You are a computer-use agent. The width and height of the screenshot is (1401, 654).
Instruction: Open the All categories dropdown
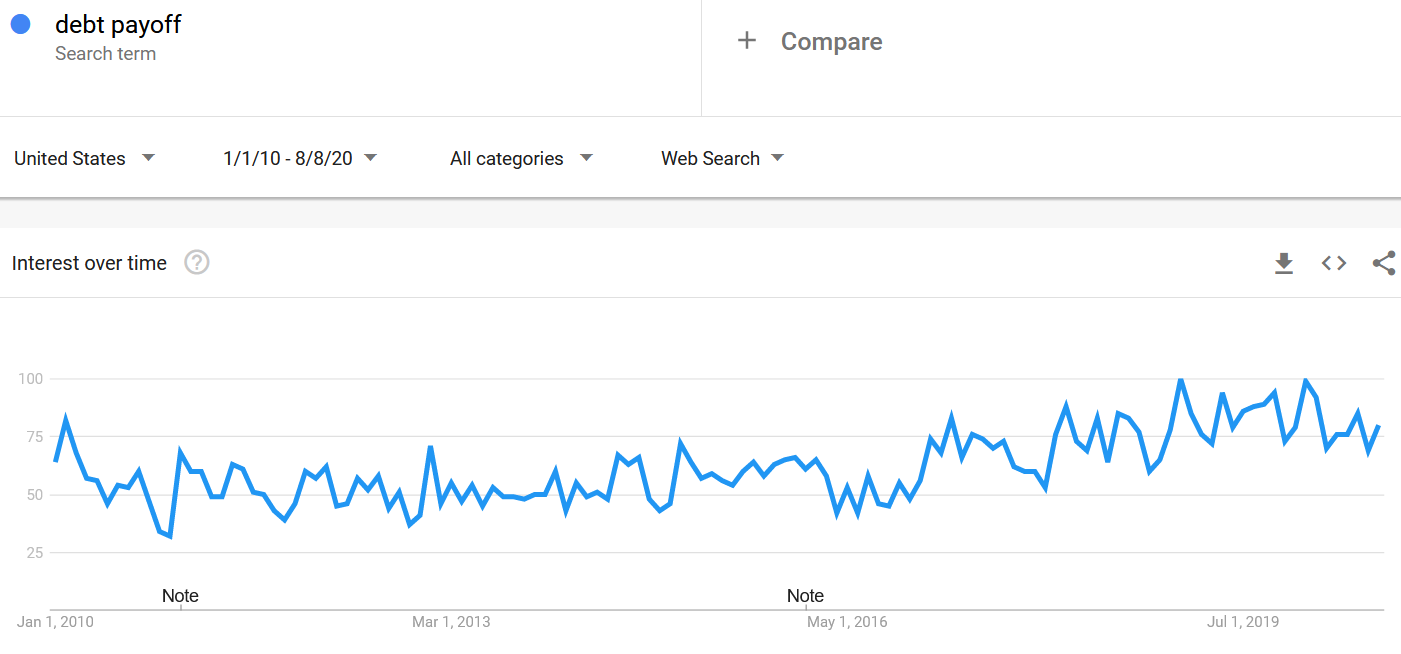tap(521, 158)
